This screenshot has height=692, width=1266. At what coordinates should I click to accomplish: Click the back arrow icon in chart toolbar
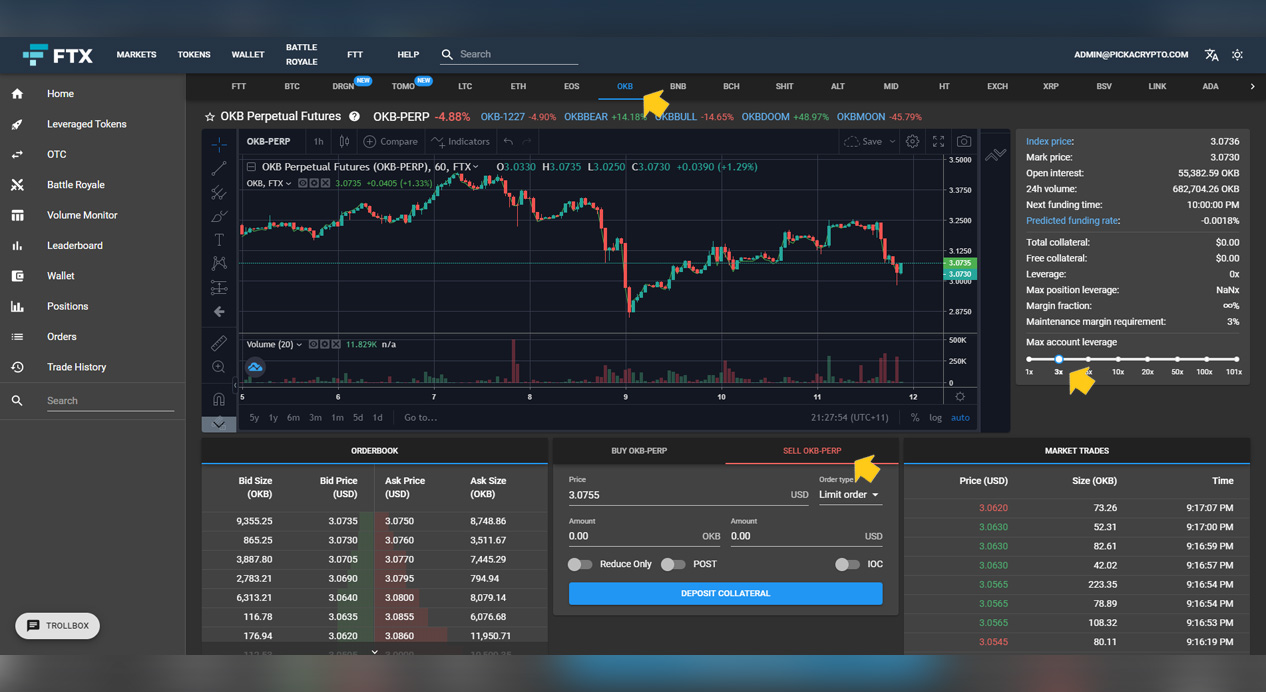click(219, 312)
